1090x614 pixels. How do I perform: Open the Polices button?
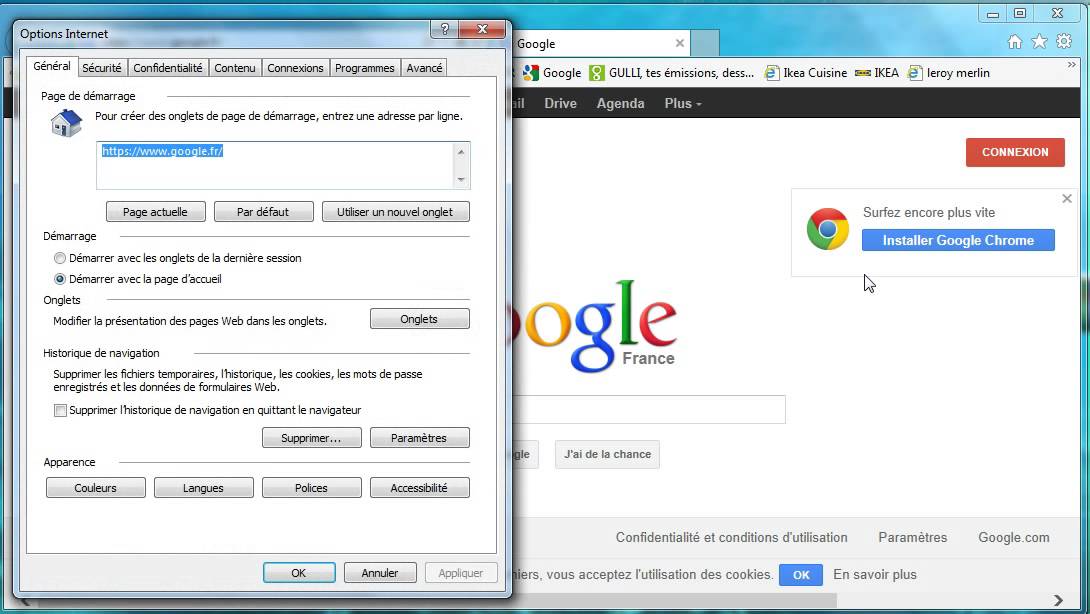[311, 488]
